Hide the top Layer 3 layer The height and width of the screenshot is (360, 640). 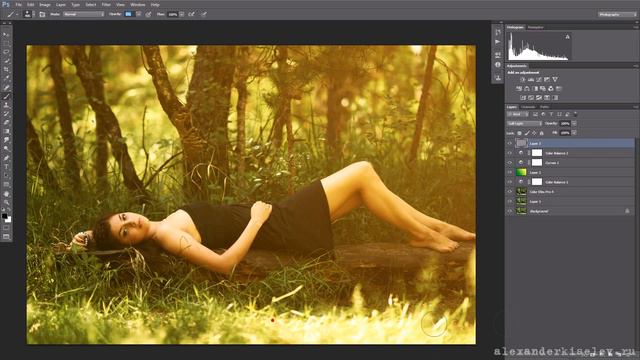509,143
